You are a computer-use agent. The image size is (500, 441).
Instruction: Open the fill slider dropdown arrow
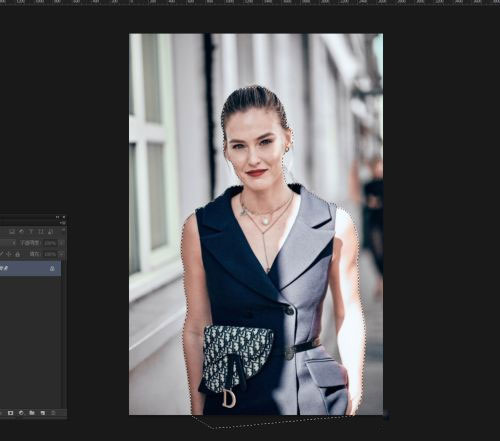click(61, 254)
